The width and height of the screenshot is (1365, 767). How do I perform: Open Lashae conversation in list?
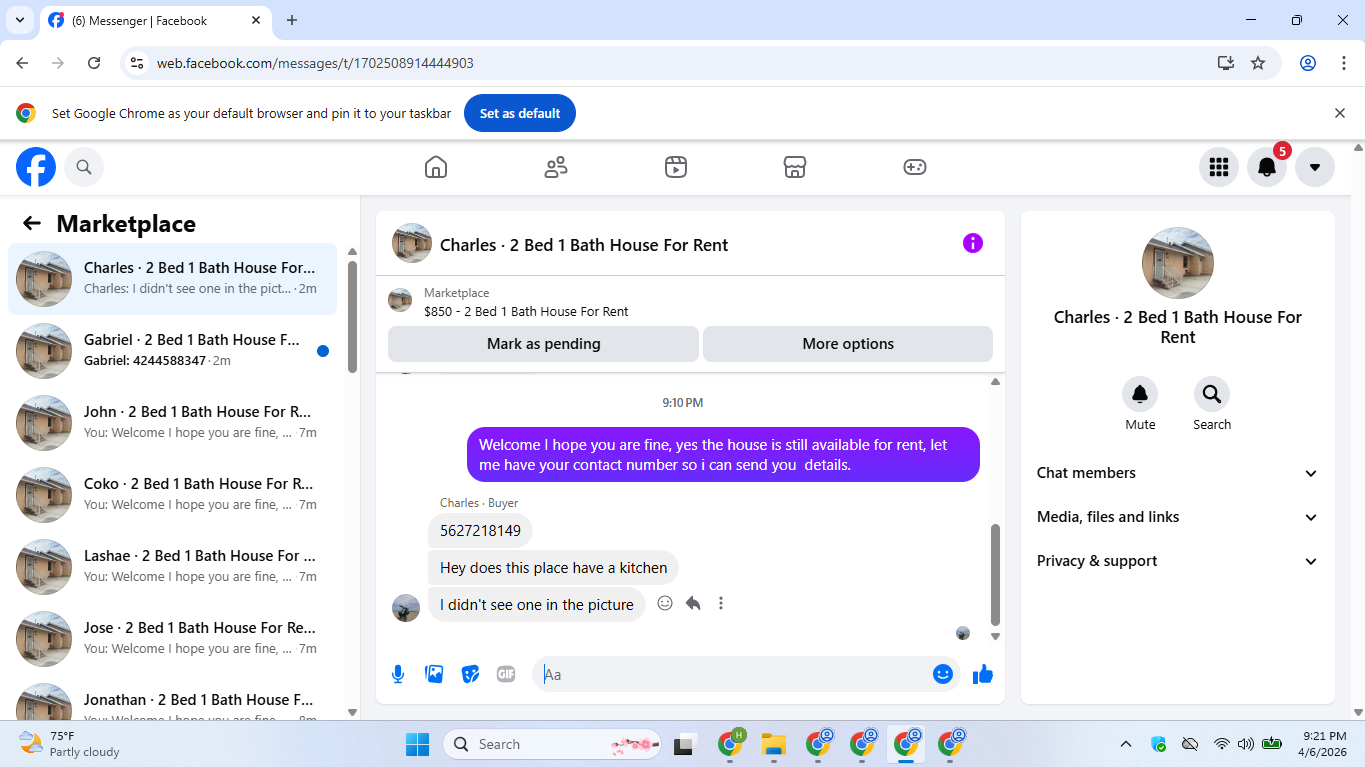(172, 567)
